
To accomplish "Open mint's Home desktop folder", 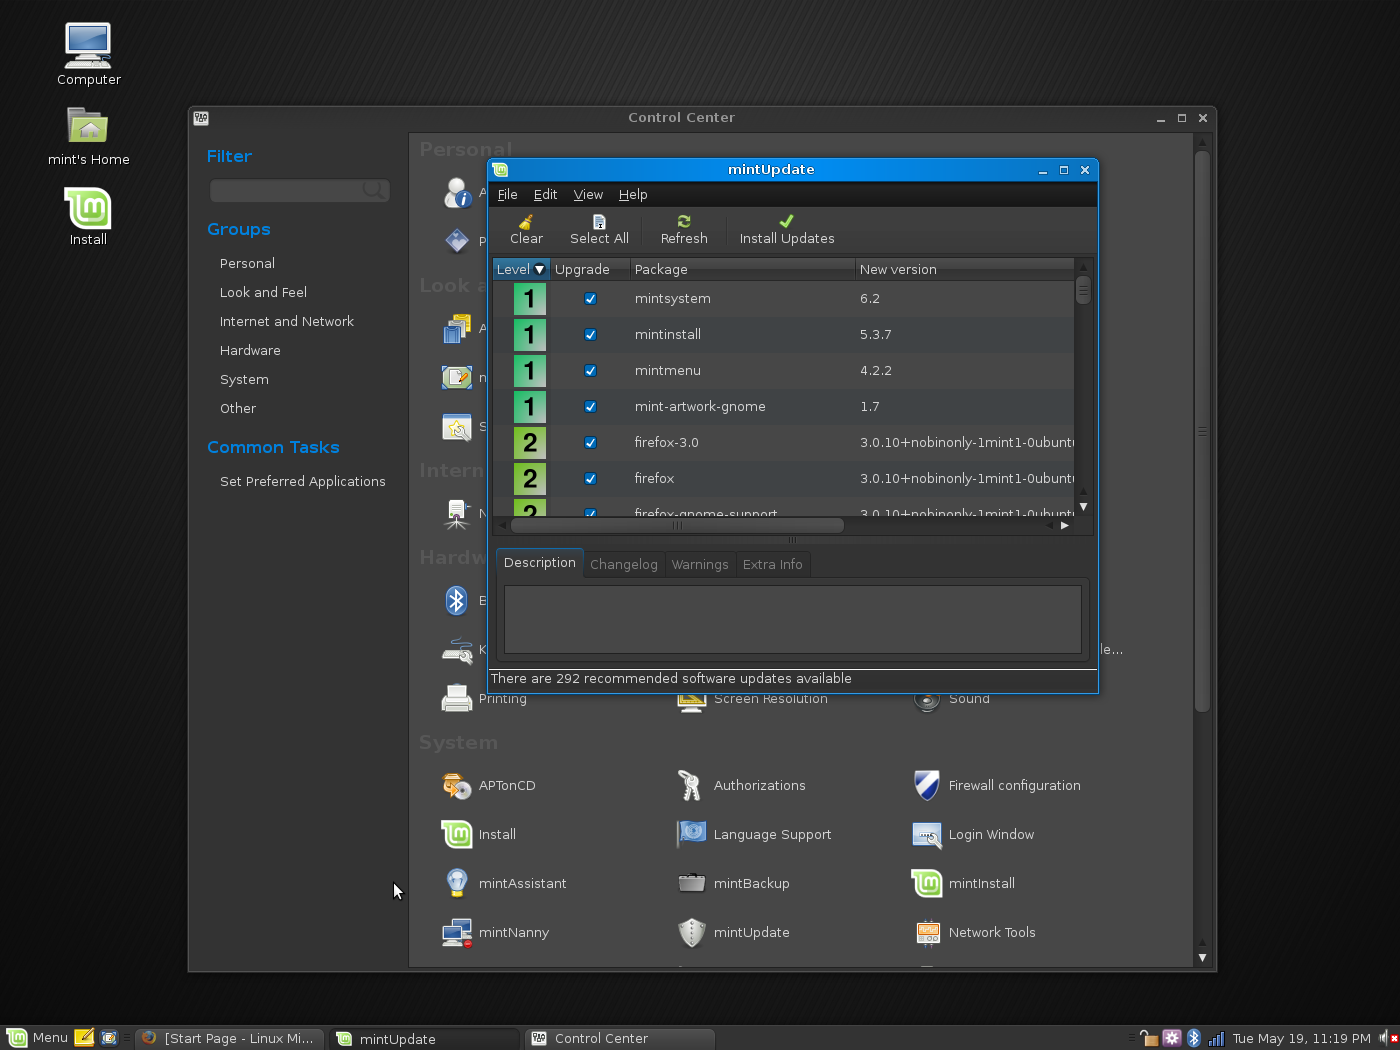I will pyautogui.click(x=88, y=136).
